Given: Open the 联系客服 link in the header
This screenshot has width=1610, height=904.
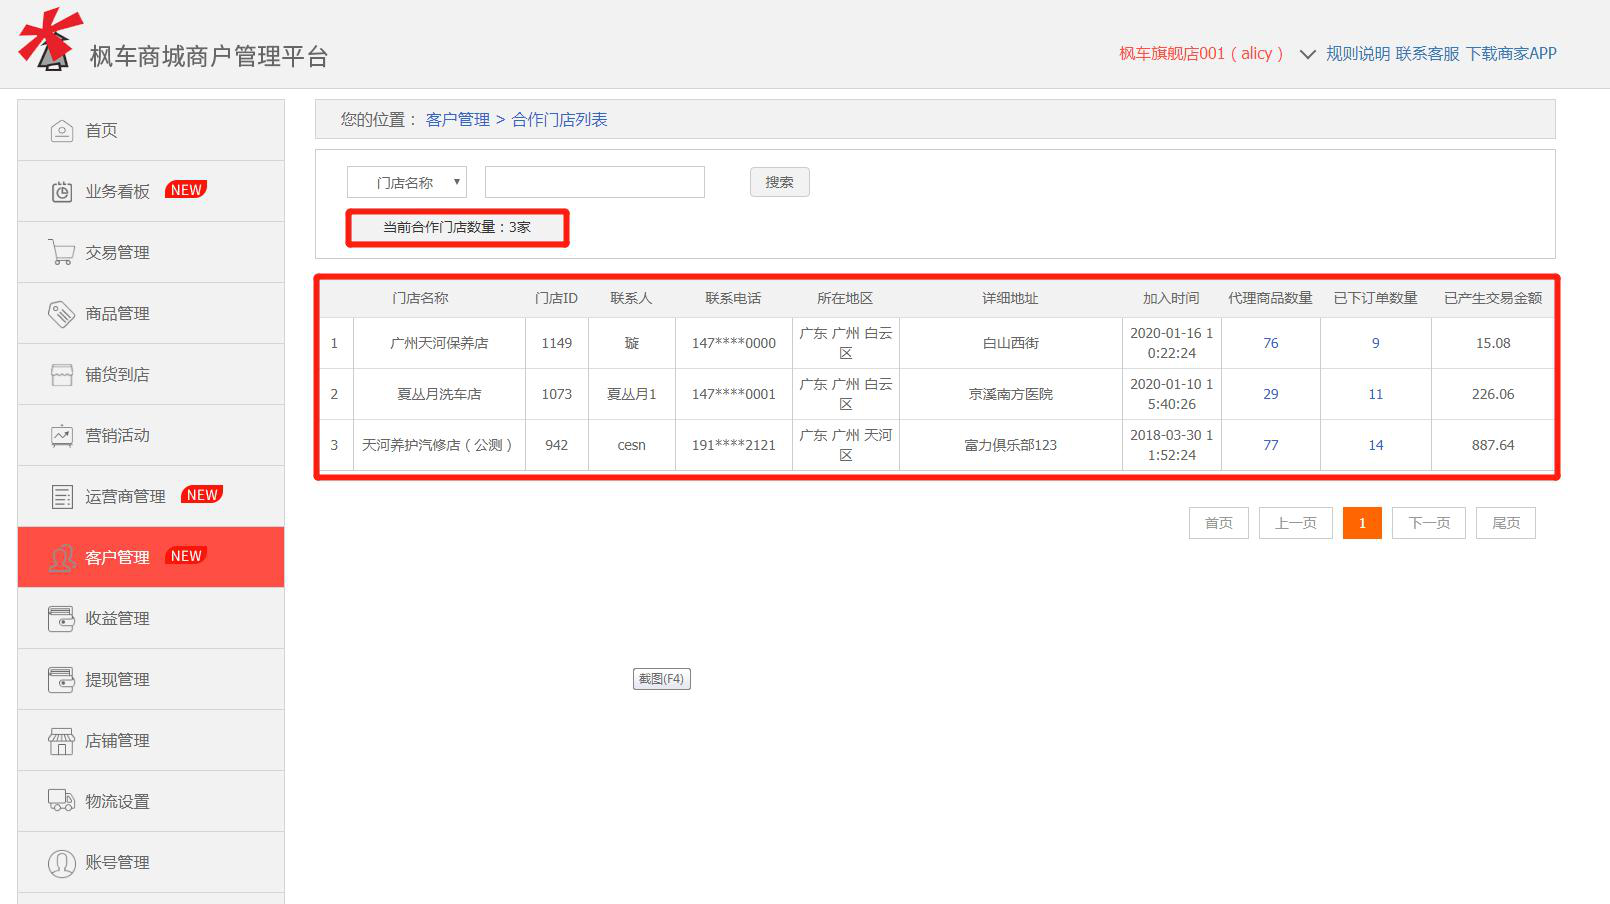Looking at the screenshot, I should click(1427, 54).
